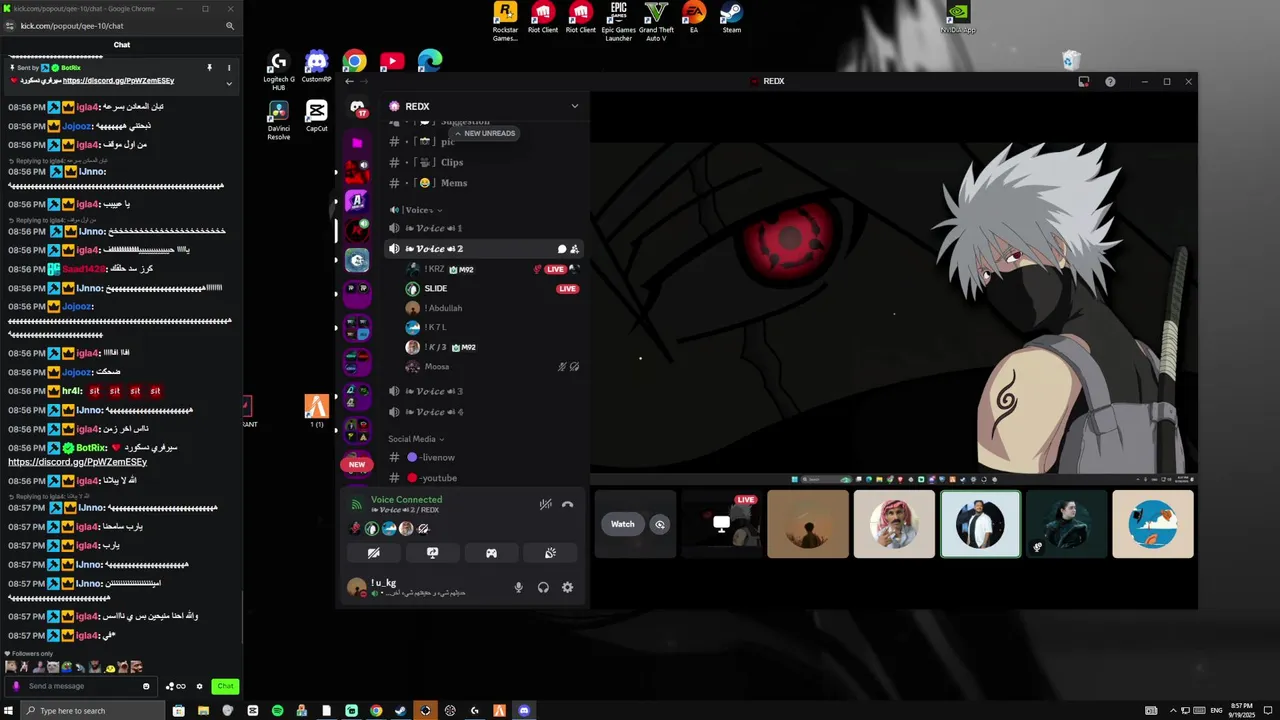Unpin message with pin icon
The image size is (1280, 720).
coord(210,68)
